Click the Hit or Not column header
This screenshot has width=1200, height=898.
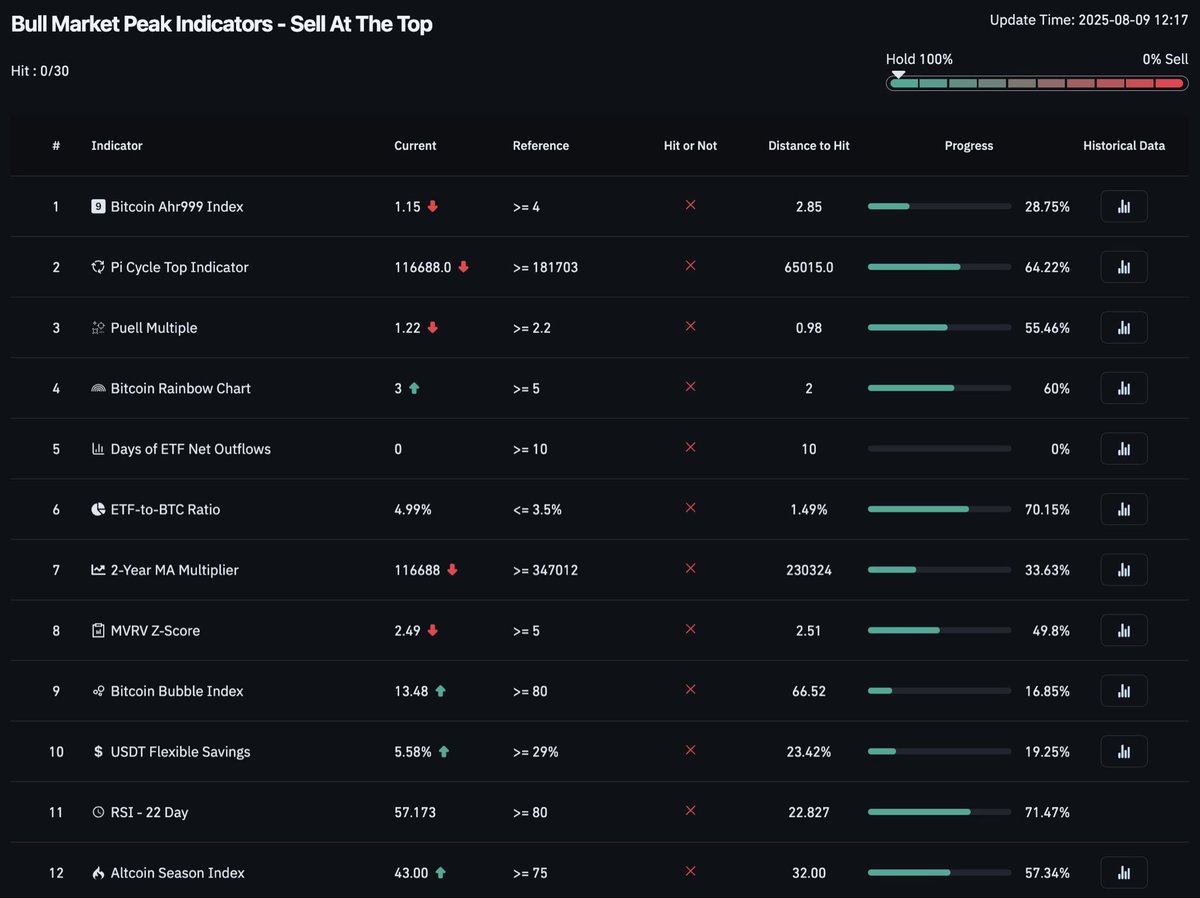coord(690,145)
